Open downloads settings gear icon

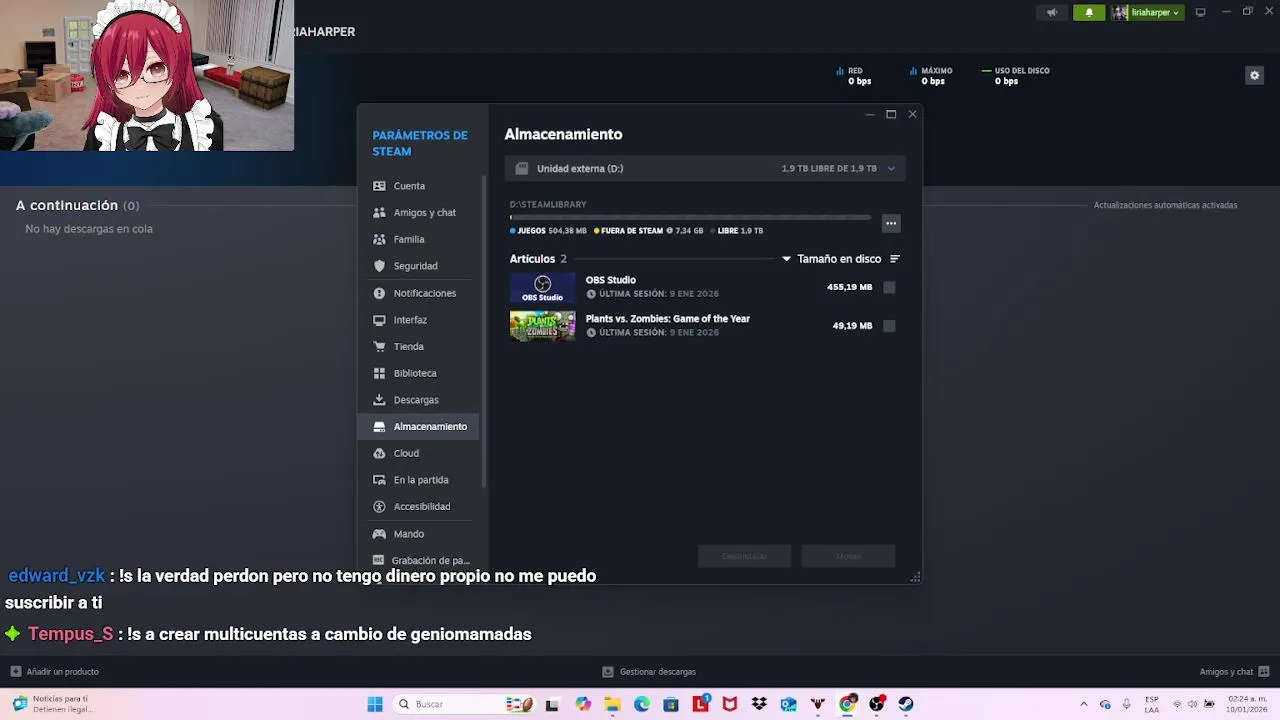point(1254,75)
